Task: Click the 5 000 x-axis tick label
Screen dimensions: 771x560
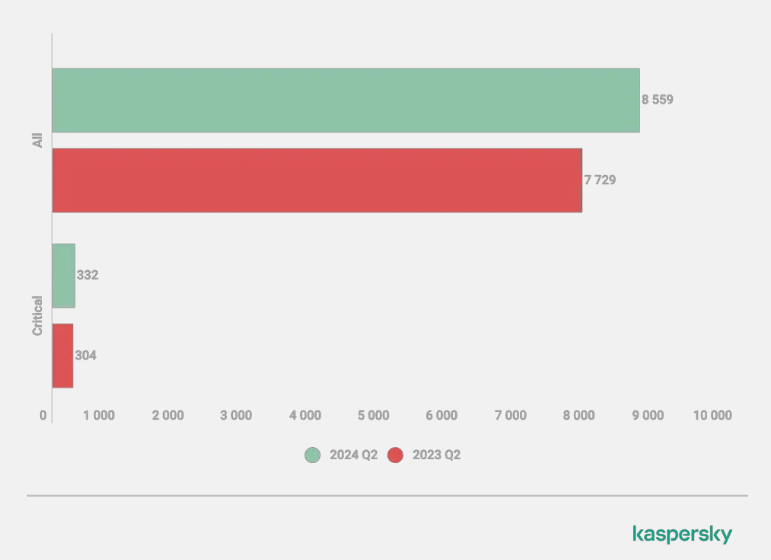Action: click(373, 416)
